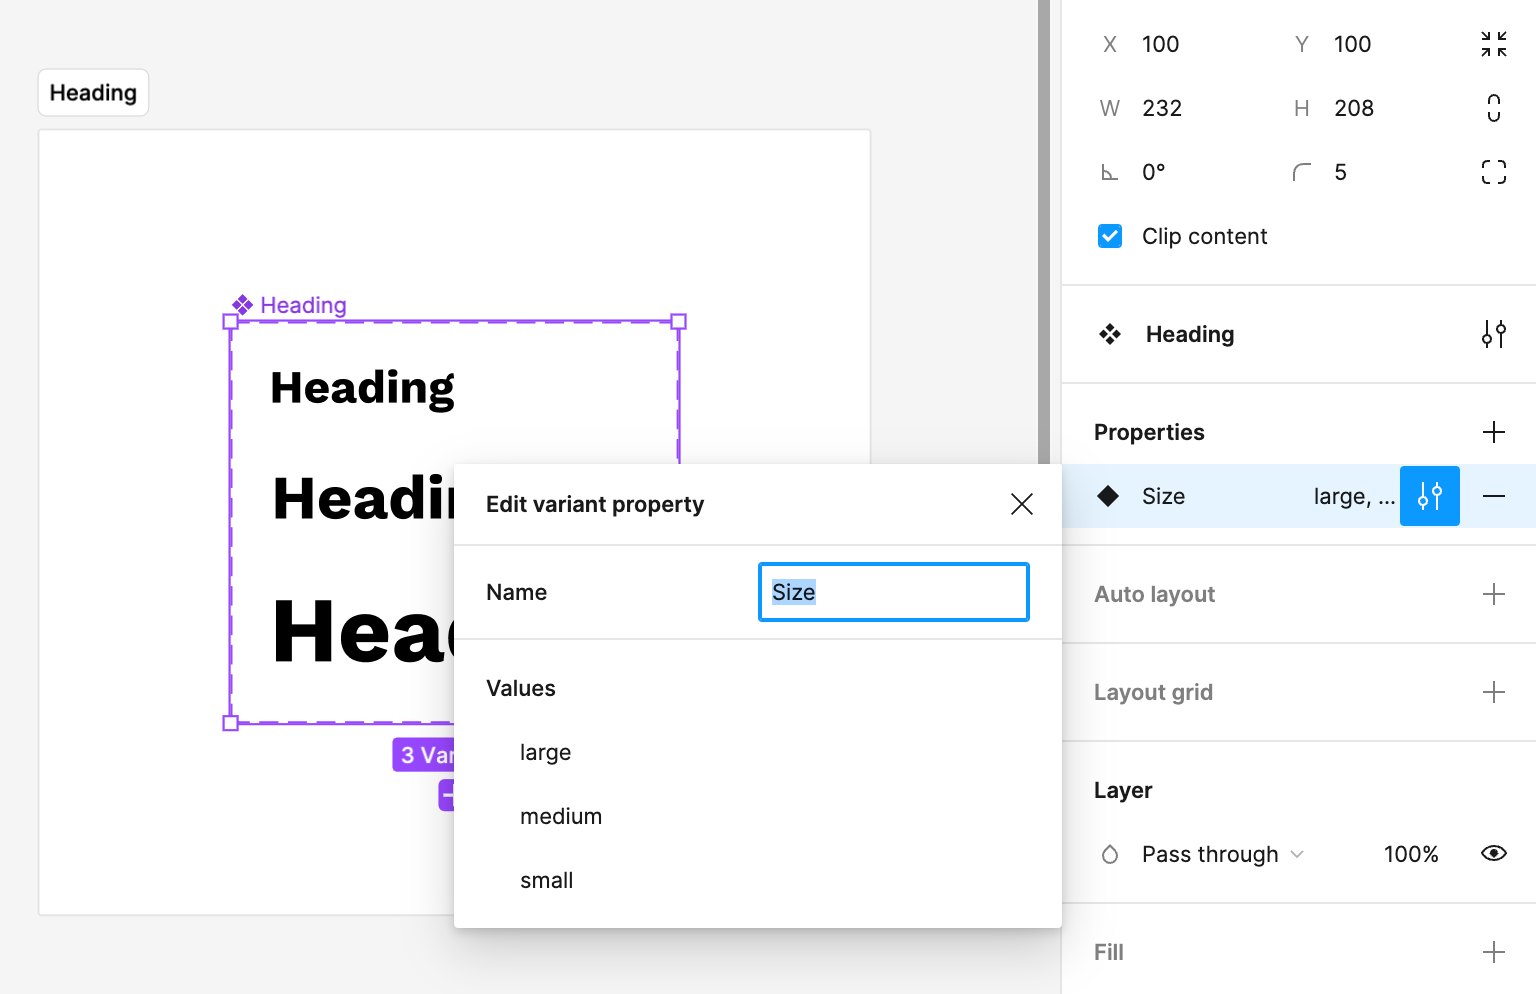Close the Edit variant property dialog
Screen dimensions: 1536x994
point(1021,504)
